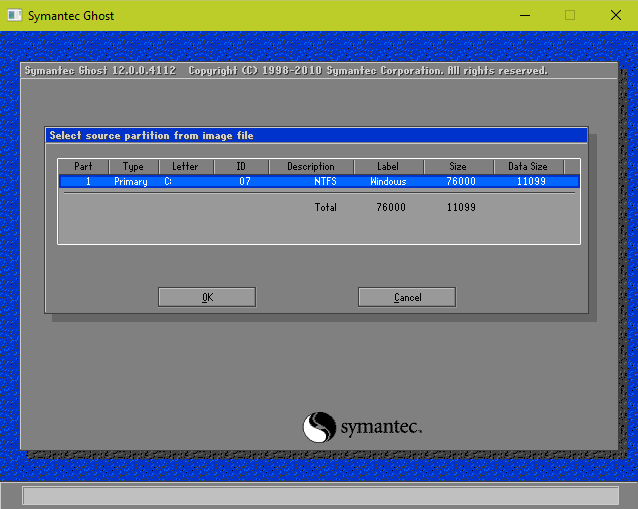Click the ID column header
Image resolution: width=638 pixels, height=509 pixels.
(241, 166)
